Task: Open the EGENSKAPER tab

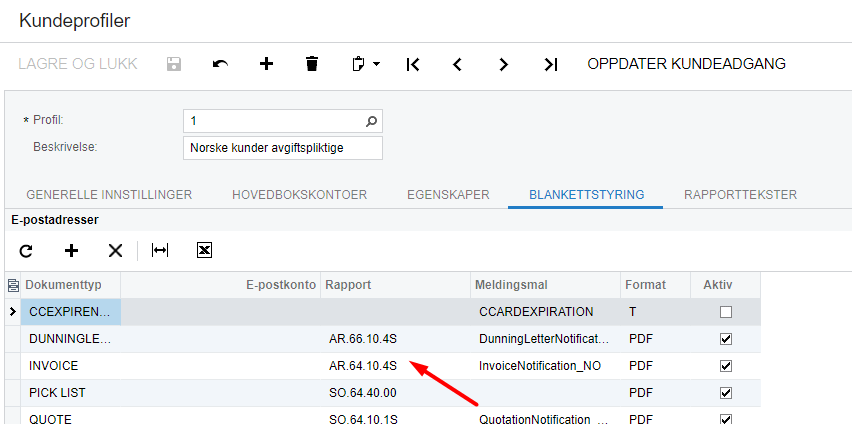Action: coord(448,195)
